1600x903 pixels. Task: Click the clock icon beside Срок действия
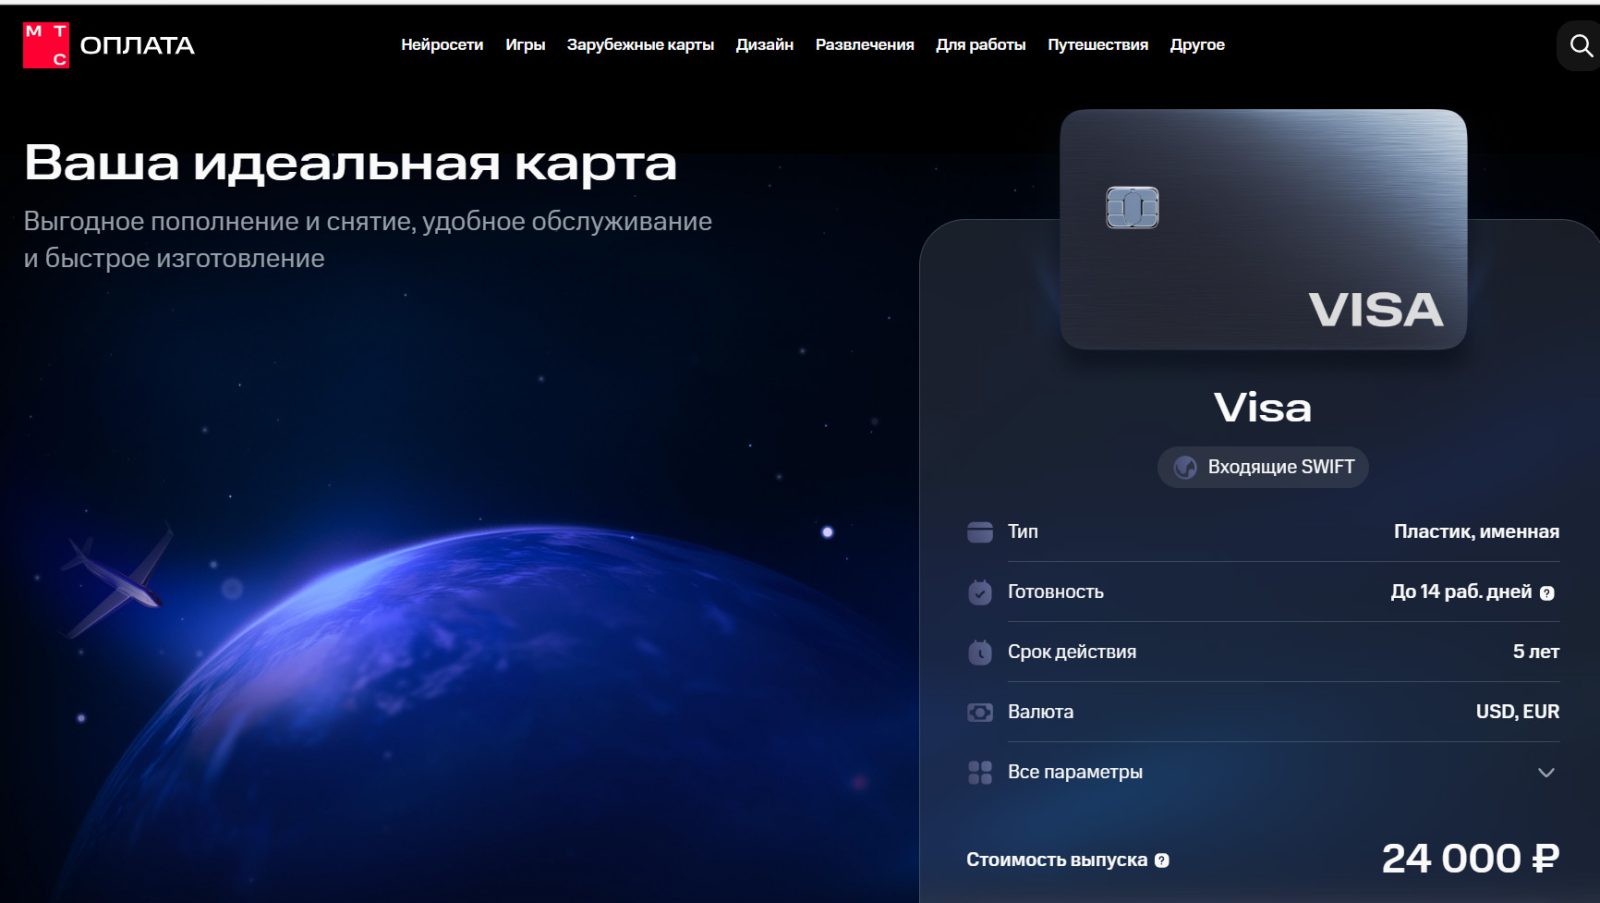(x=980, y=652)
